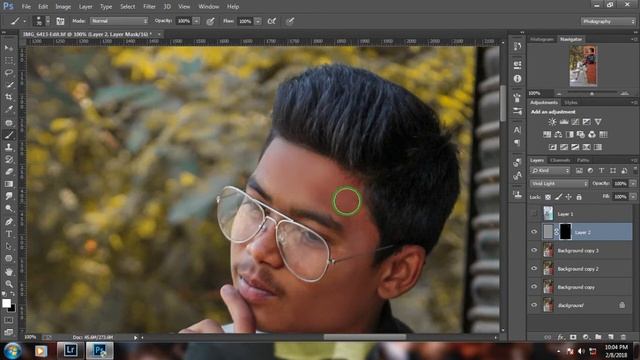
Task: Click the volume icon in system tray
Action: point(581,351)
